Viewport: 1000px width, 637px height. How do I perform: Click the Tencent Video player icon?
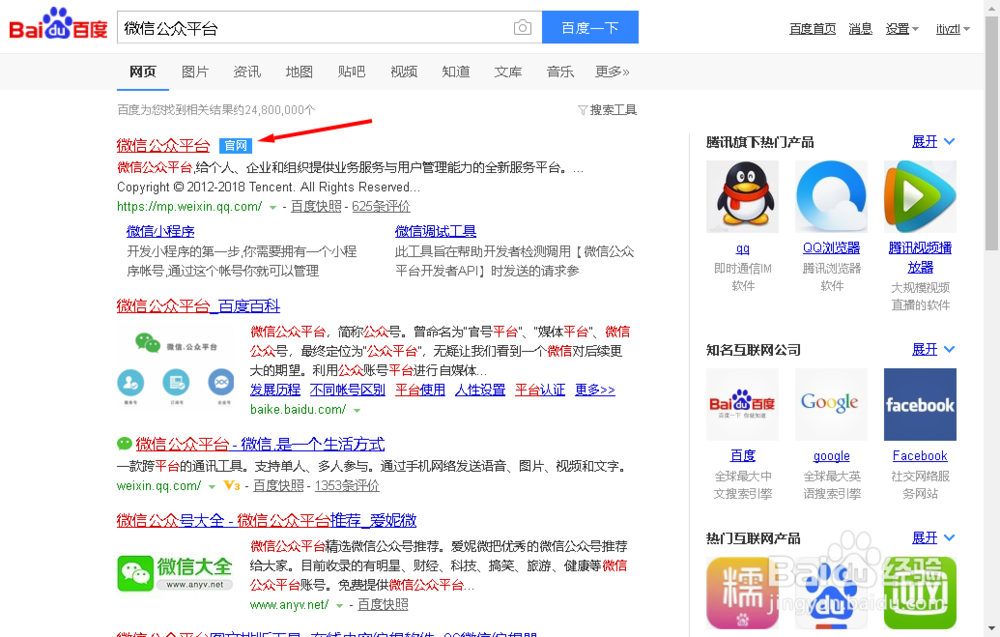[920, 196]
